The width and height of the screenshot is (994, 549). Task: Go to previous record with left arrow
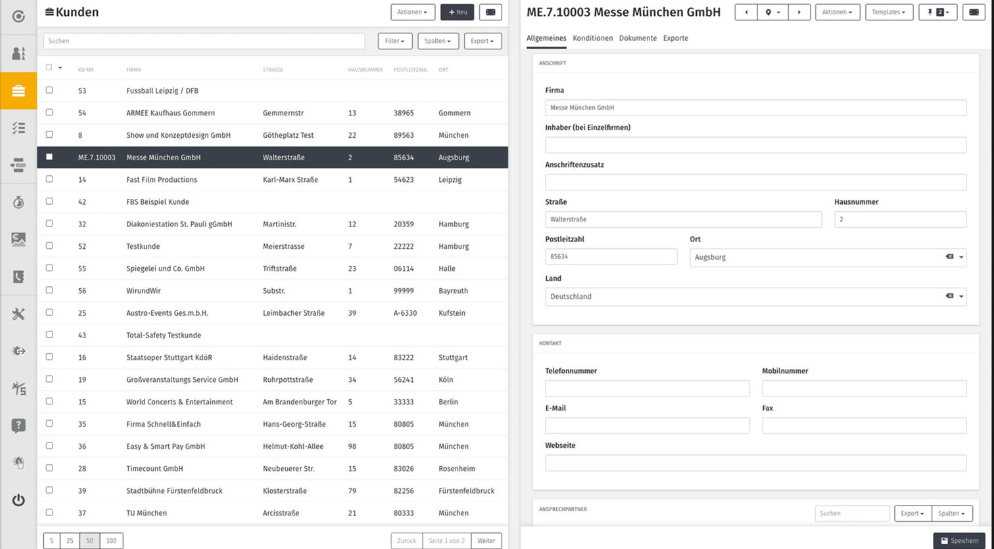tap(746, 12)
